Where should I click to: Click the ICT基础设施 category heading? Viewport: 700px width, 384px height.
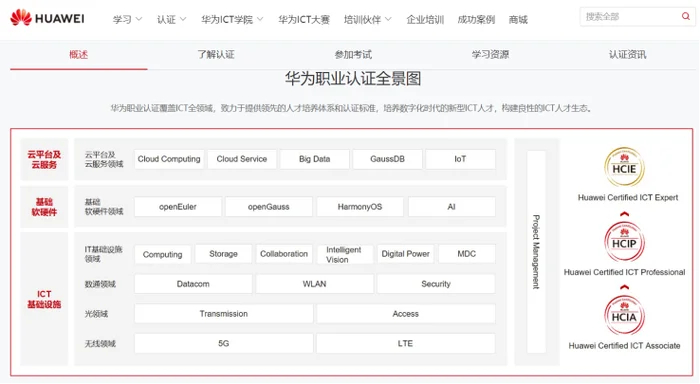click(44, 299)
